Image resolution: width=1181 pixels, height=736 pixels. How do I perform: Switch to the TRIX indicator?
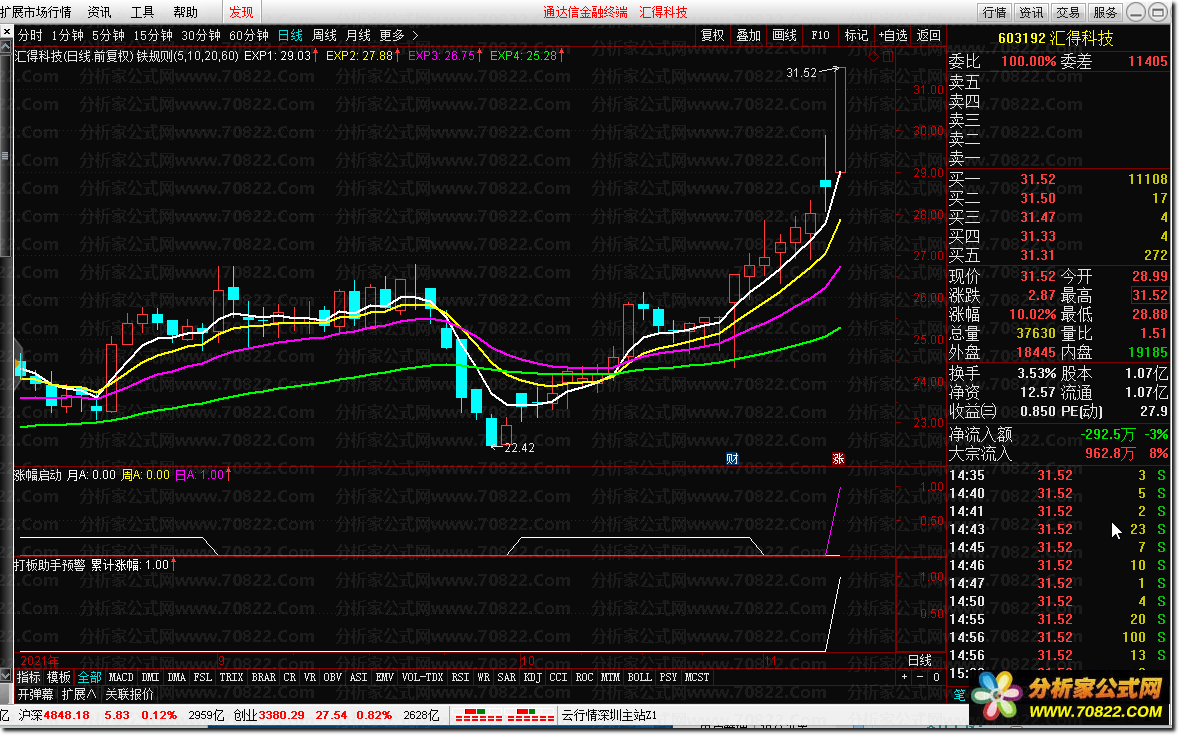pyautogui.click(x=231, y=677)
